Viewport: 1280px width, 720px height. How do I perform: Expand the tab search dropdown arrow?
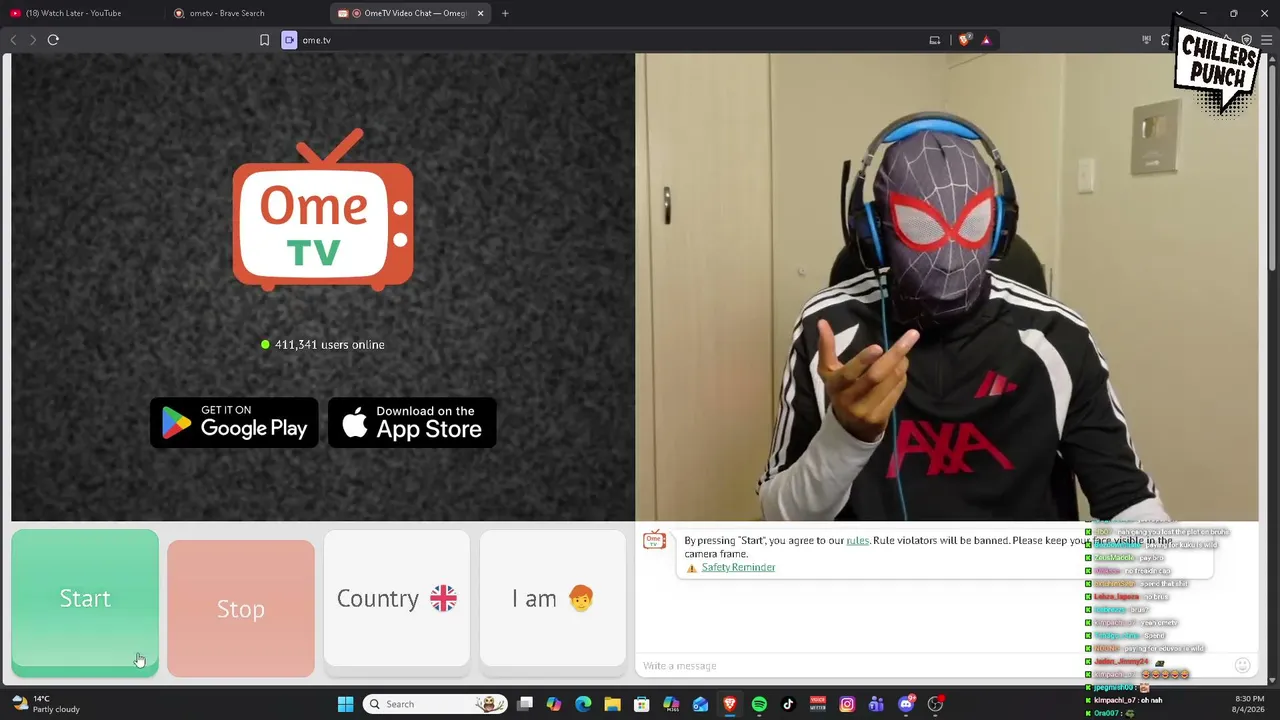click(1179, 13)
